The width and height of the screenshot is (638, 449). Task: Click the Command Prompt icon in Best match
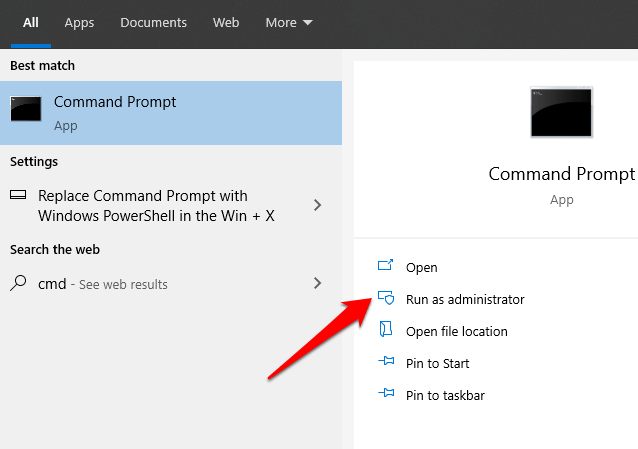click(26, 111)
